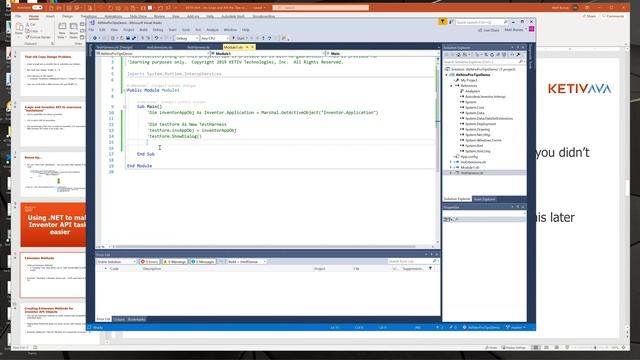640x360 pixels.
Task: Click PowerPoint Reading view icon in status bar
Action: coord(557,347)
